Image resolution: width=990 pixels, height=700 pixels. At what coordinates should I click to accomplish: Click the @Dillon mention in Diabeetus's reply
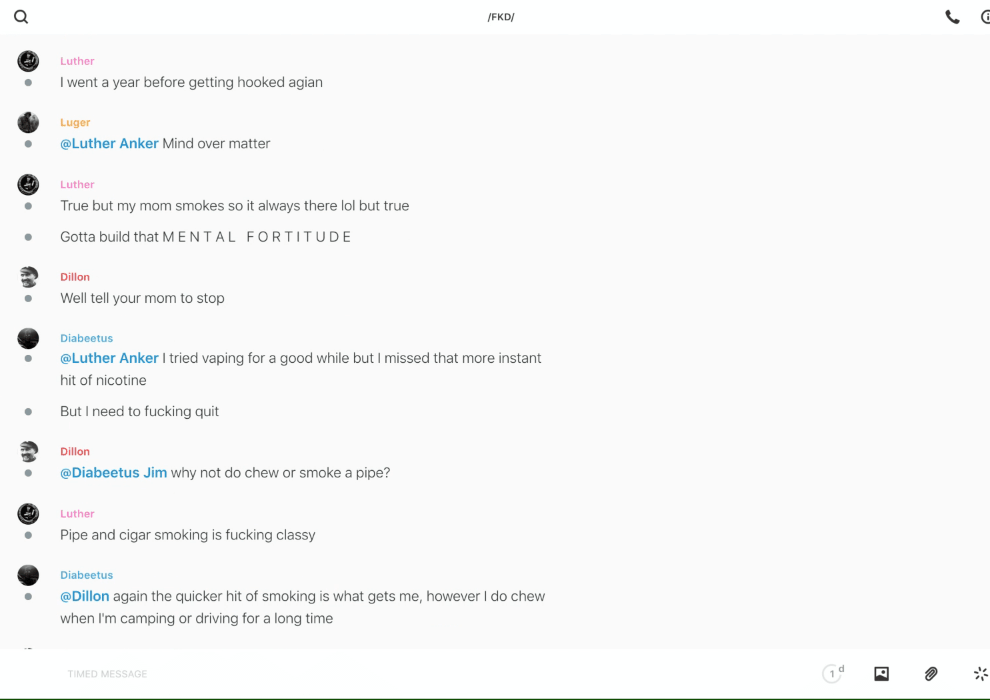coord(84,597)
